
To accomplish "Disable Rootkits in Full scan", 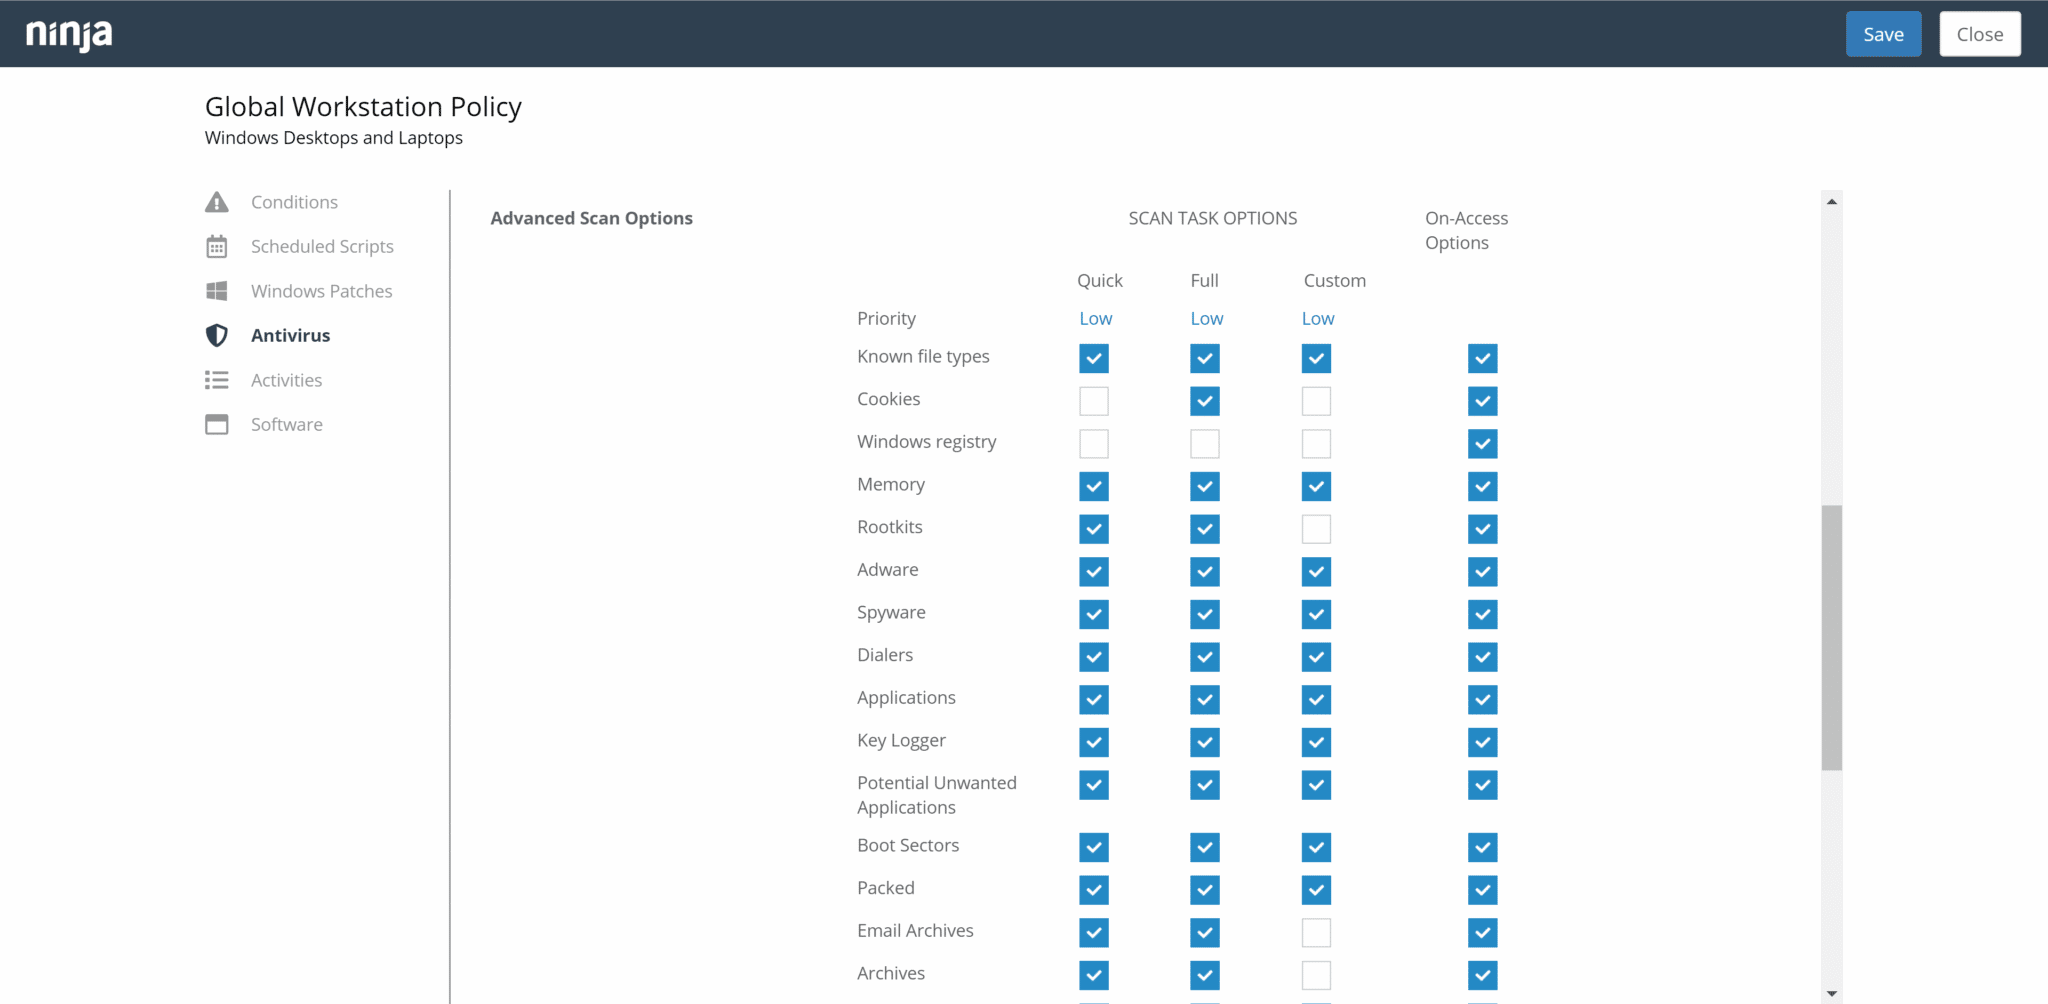I will [1205, 529].
